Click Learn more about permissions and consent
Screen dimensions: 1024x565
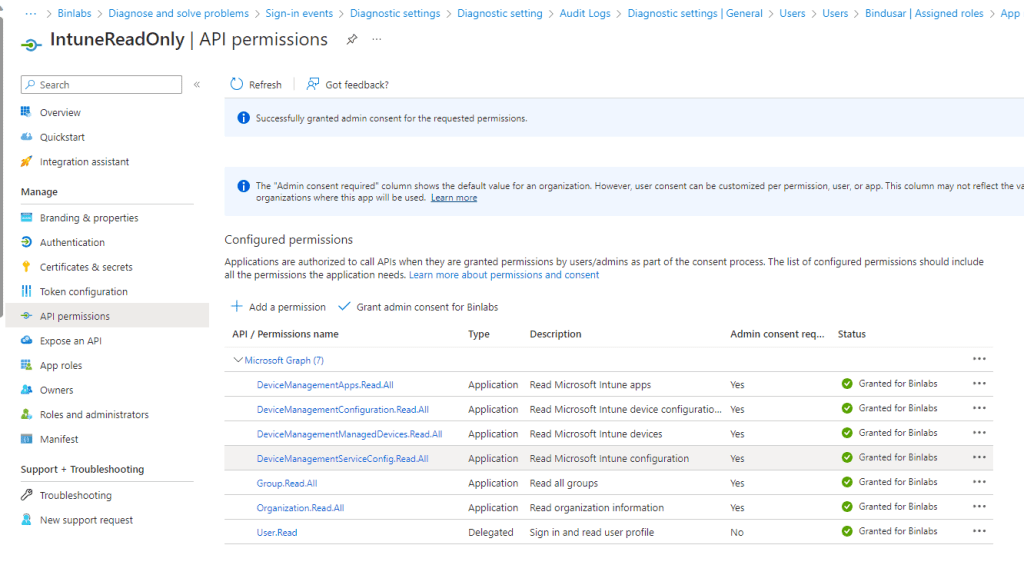click(x=504, y=275)
